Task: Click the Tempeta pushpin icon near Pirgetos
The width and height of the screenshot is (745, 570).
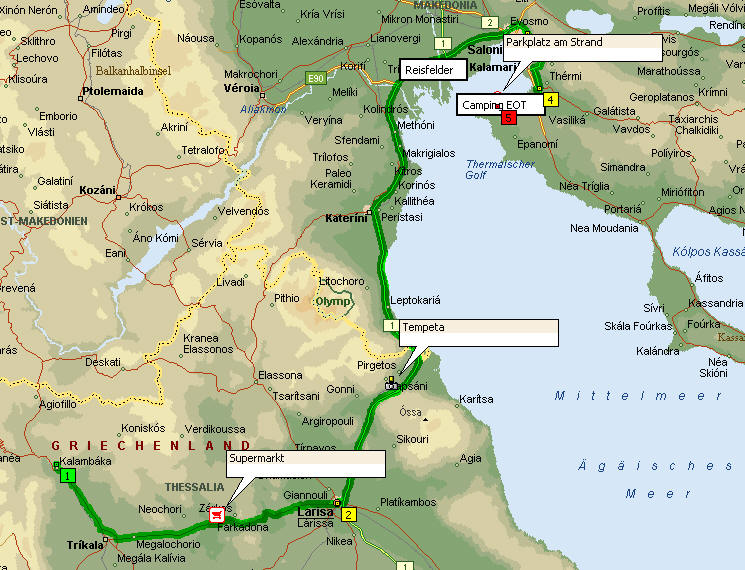Action: click(393, 381)
